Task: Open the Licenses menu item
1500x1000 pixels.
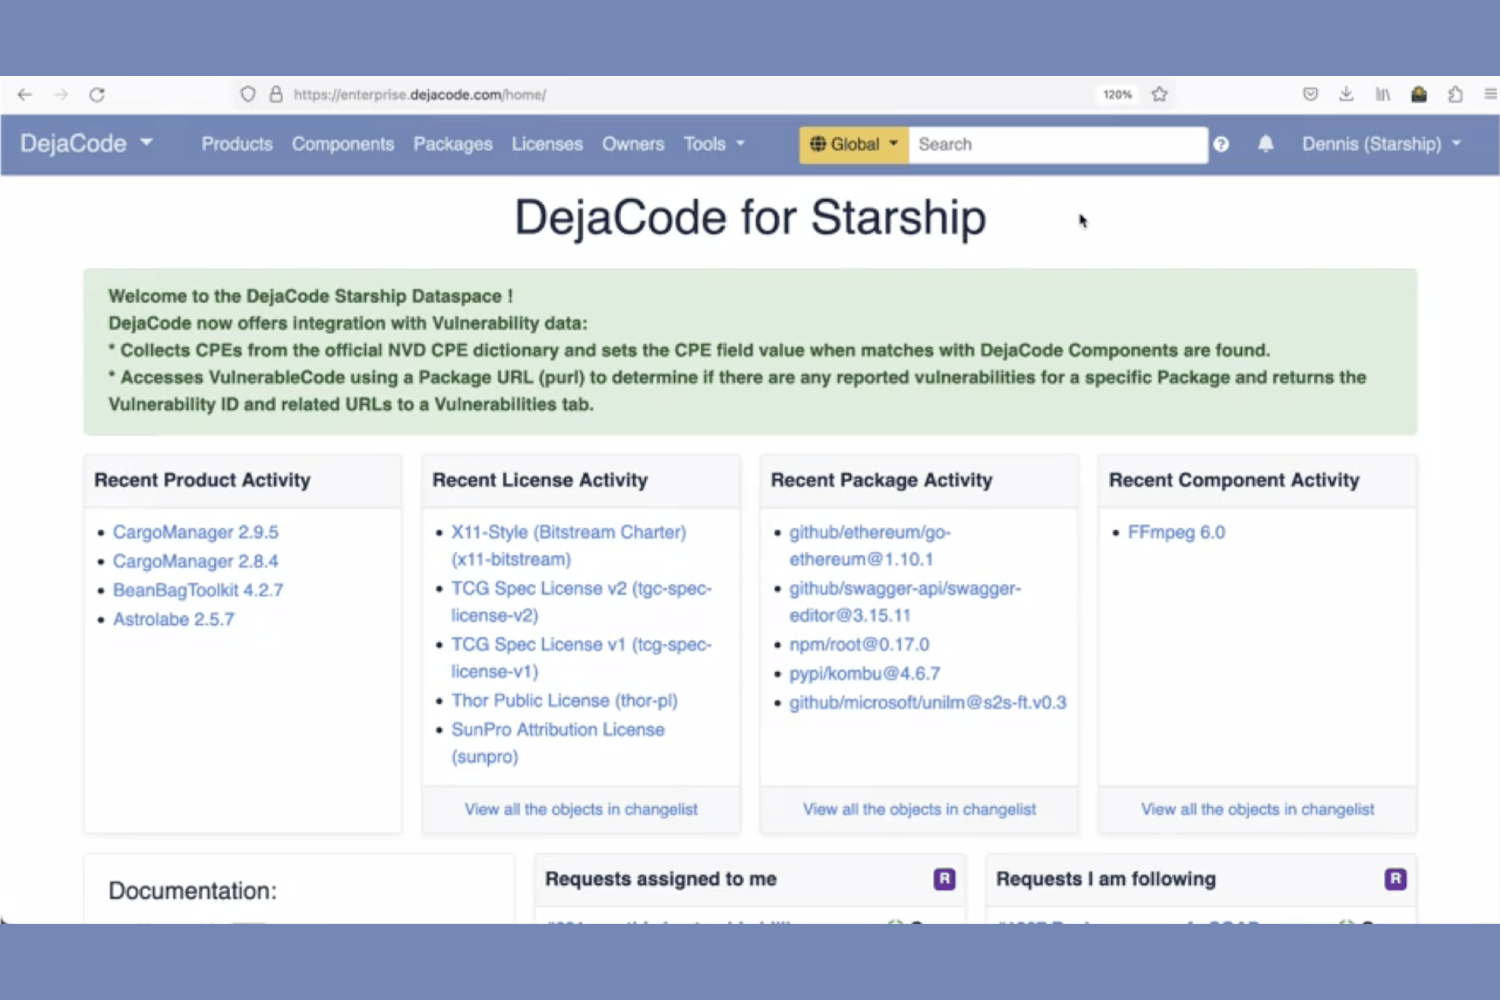Action: pyautogui.click(x=547, y=144)
